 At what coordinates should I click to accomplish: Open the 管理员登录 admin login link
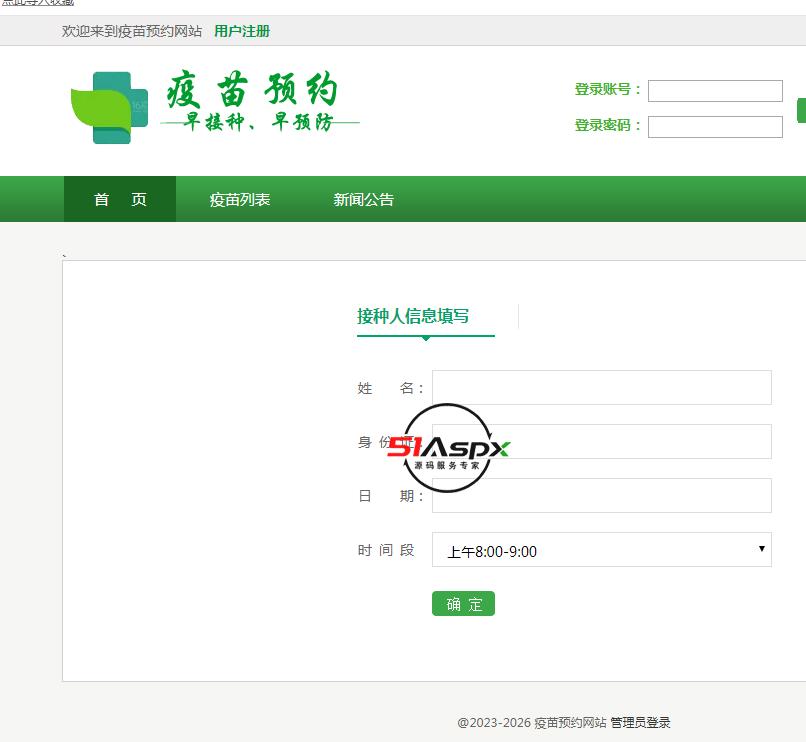[x=640, y=722]
